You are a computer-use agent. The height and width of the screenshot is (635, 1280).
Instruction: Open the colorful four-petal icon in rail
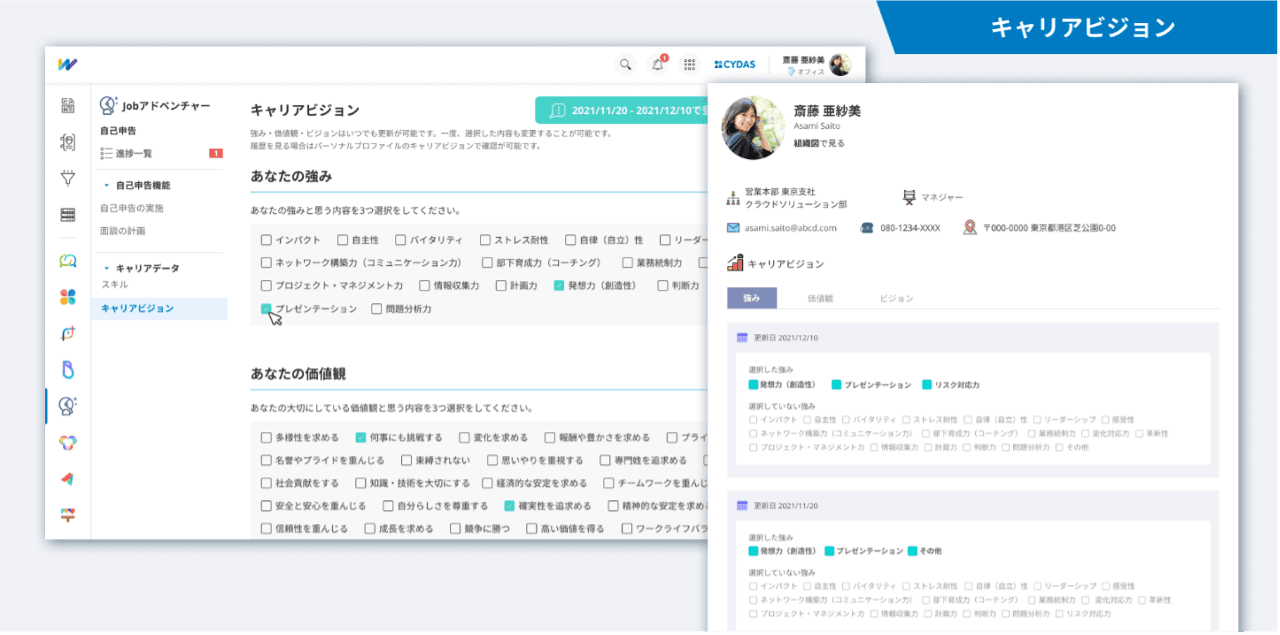[x=68, y=297]
